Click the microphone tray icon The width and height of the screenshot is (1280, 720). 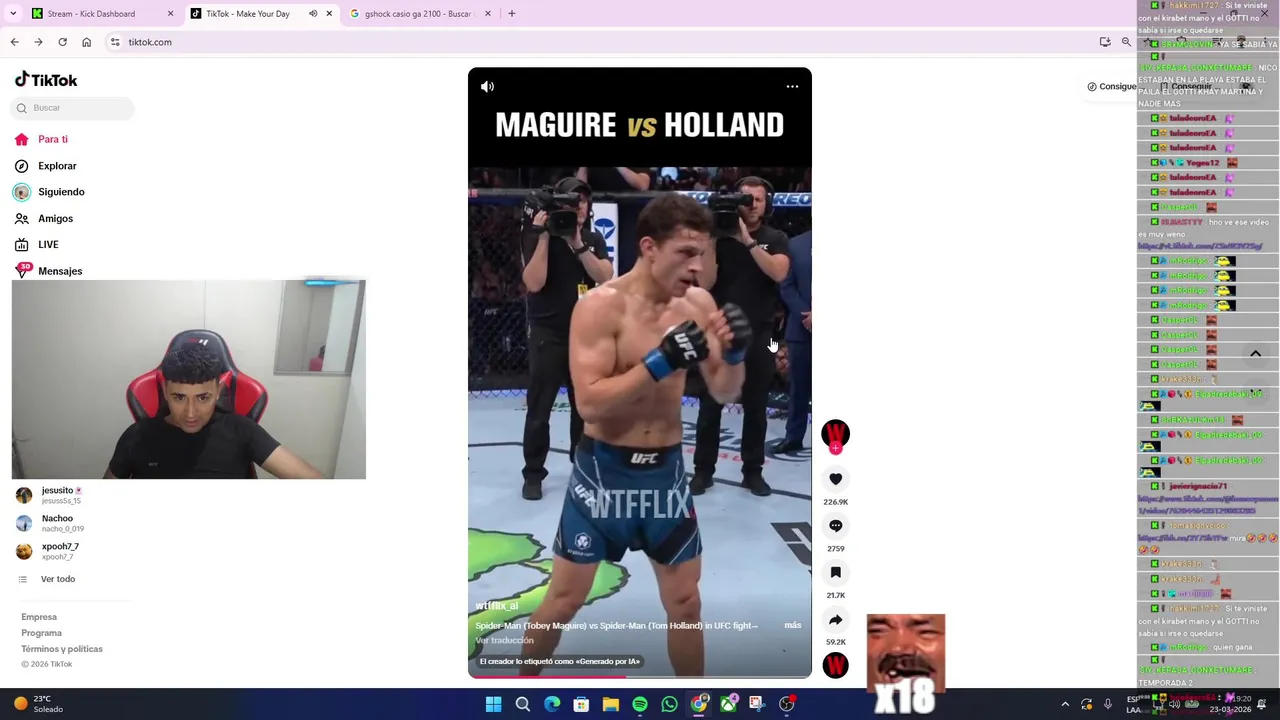[1107, 705]
